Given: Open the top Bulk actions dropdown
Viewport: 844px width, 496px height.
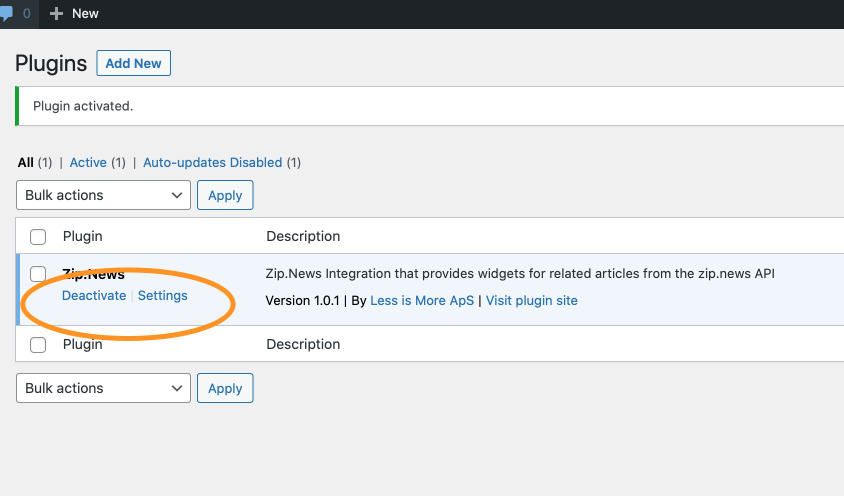Looking at the screenshot, I should pos(103,195).
